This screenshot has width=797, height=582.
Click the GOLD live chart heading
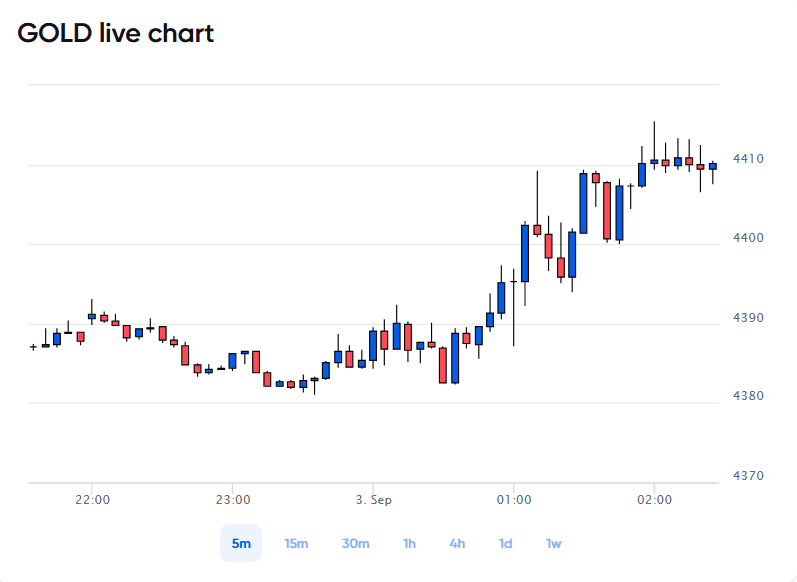116,34
